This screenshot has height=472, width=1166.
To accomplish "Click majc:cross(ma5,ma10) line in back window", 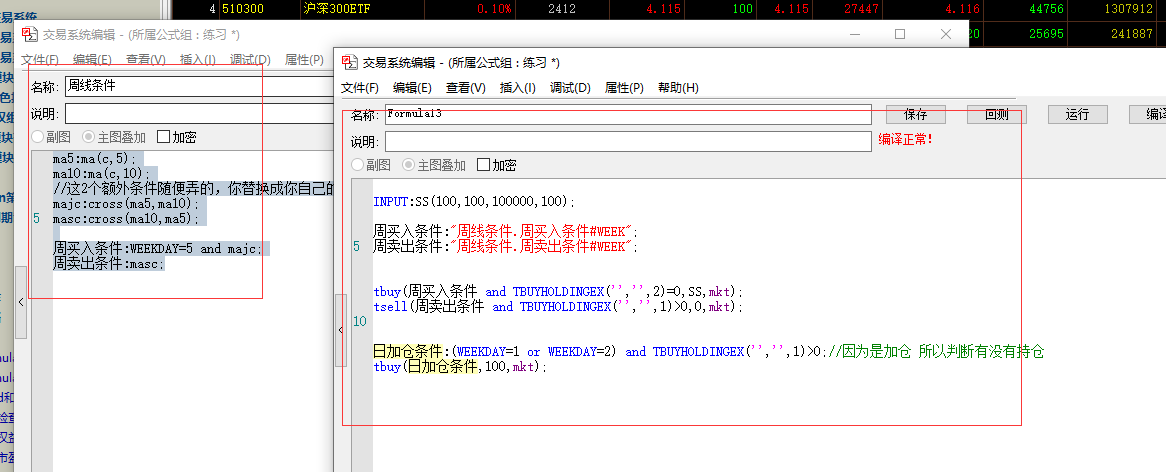I will (126, 203).
